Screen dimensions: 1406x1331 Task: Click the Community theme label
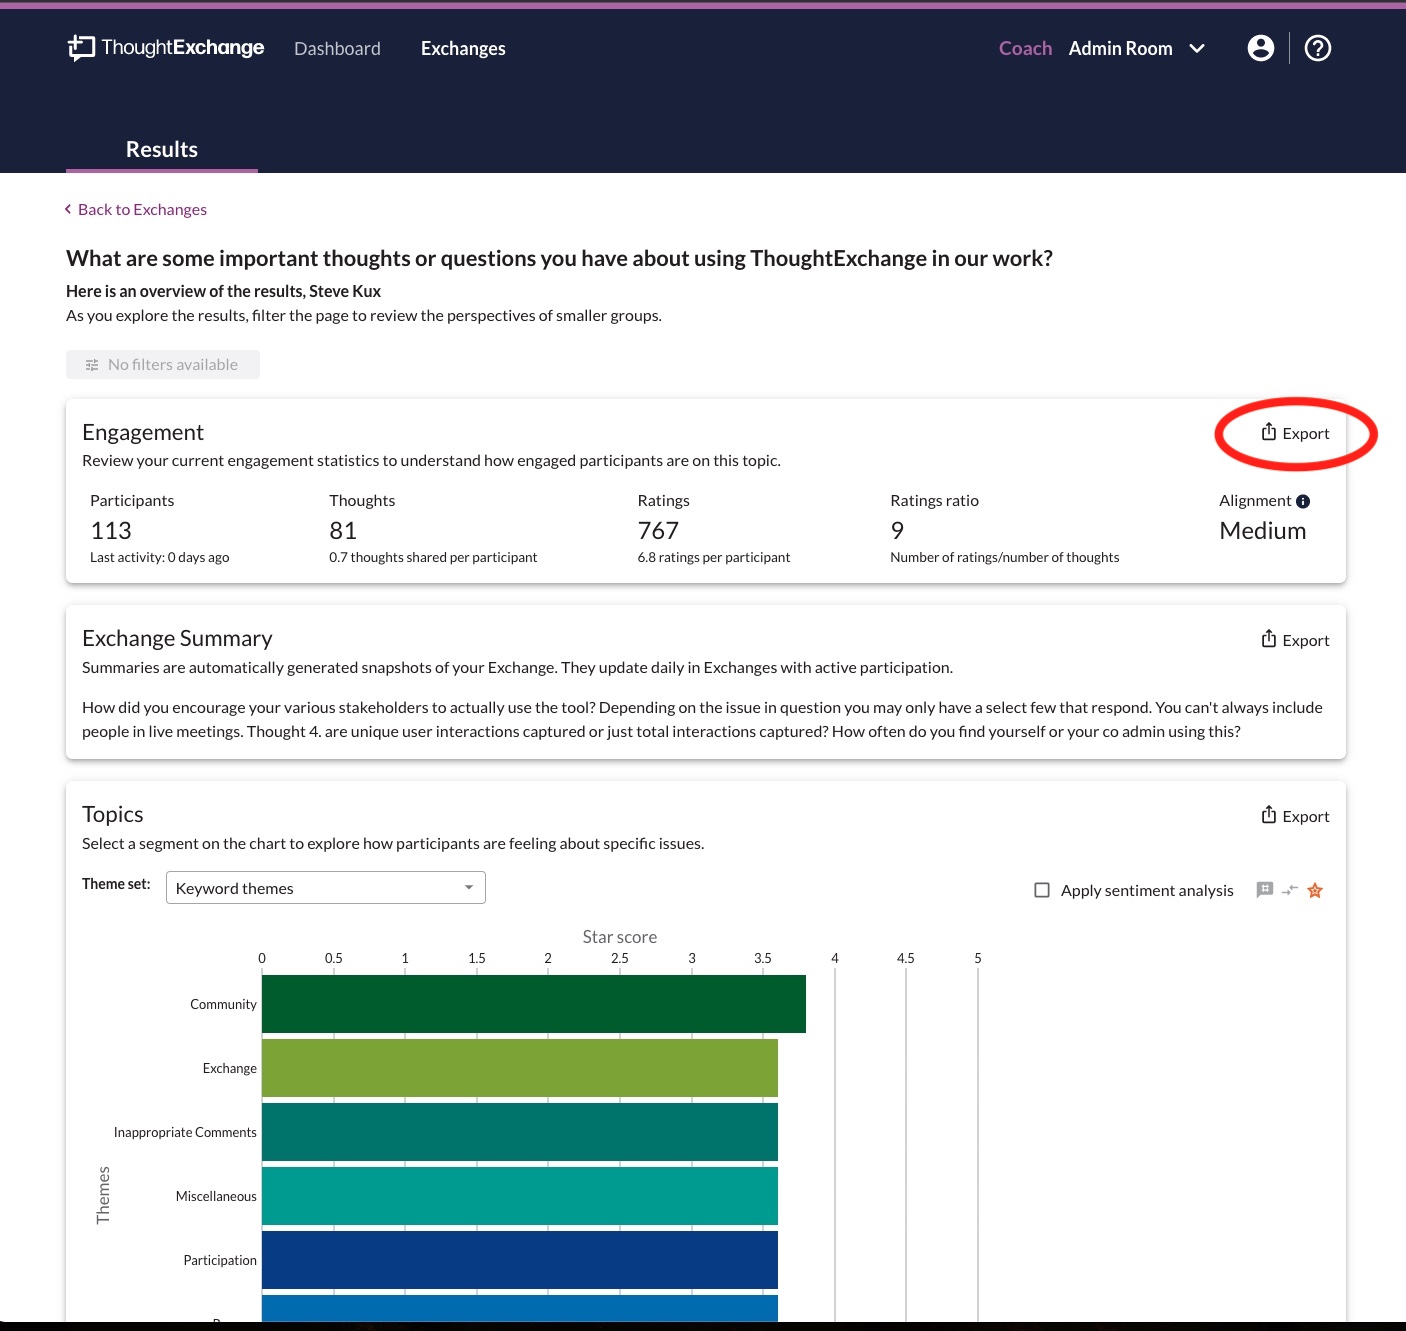223,1004
